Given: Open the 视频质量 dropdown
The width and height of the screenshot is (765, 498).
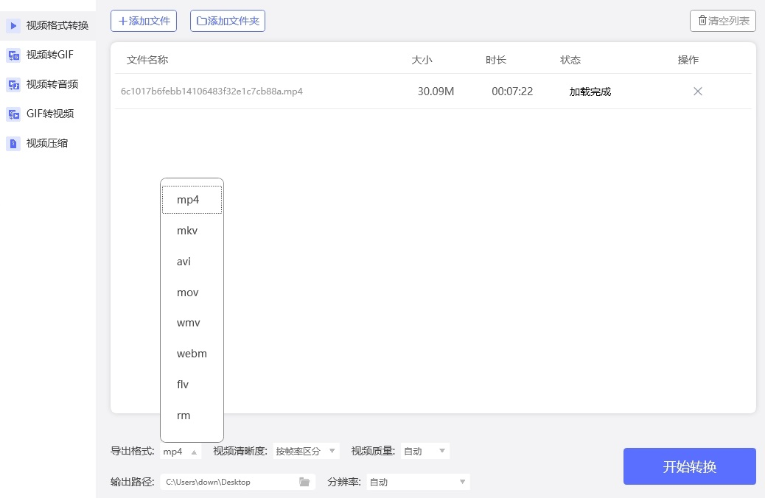Looking at the screenshot, I should [x=424, y=451].
